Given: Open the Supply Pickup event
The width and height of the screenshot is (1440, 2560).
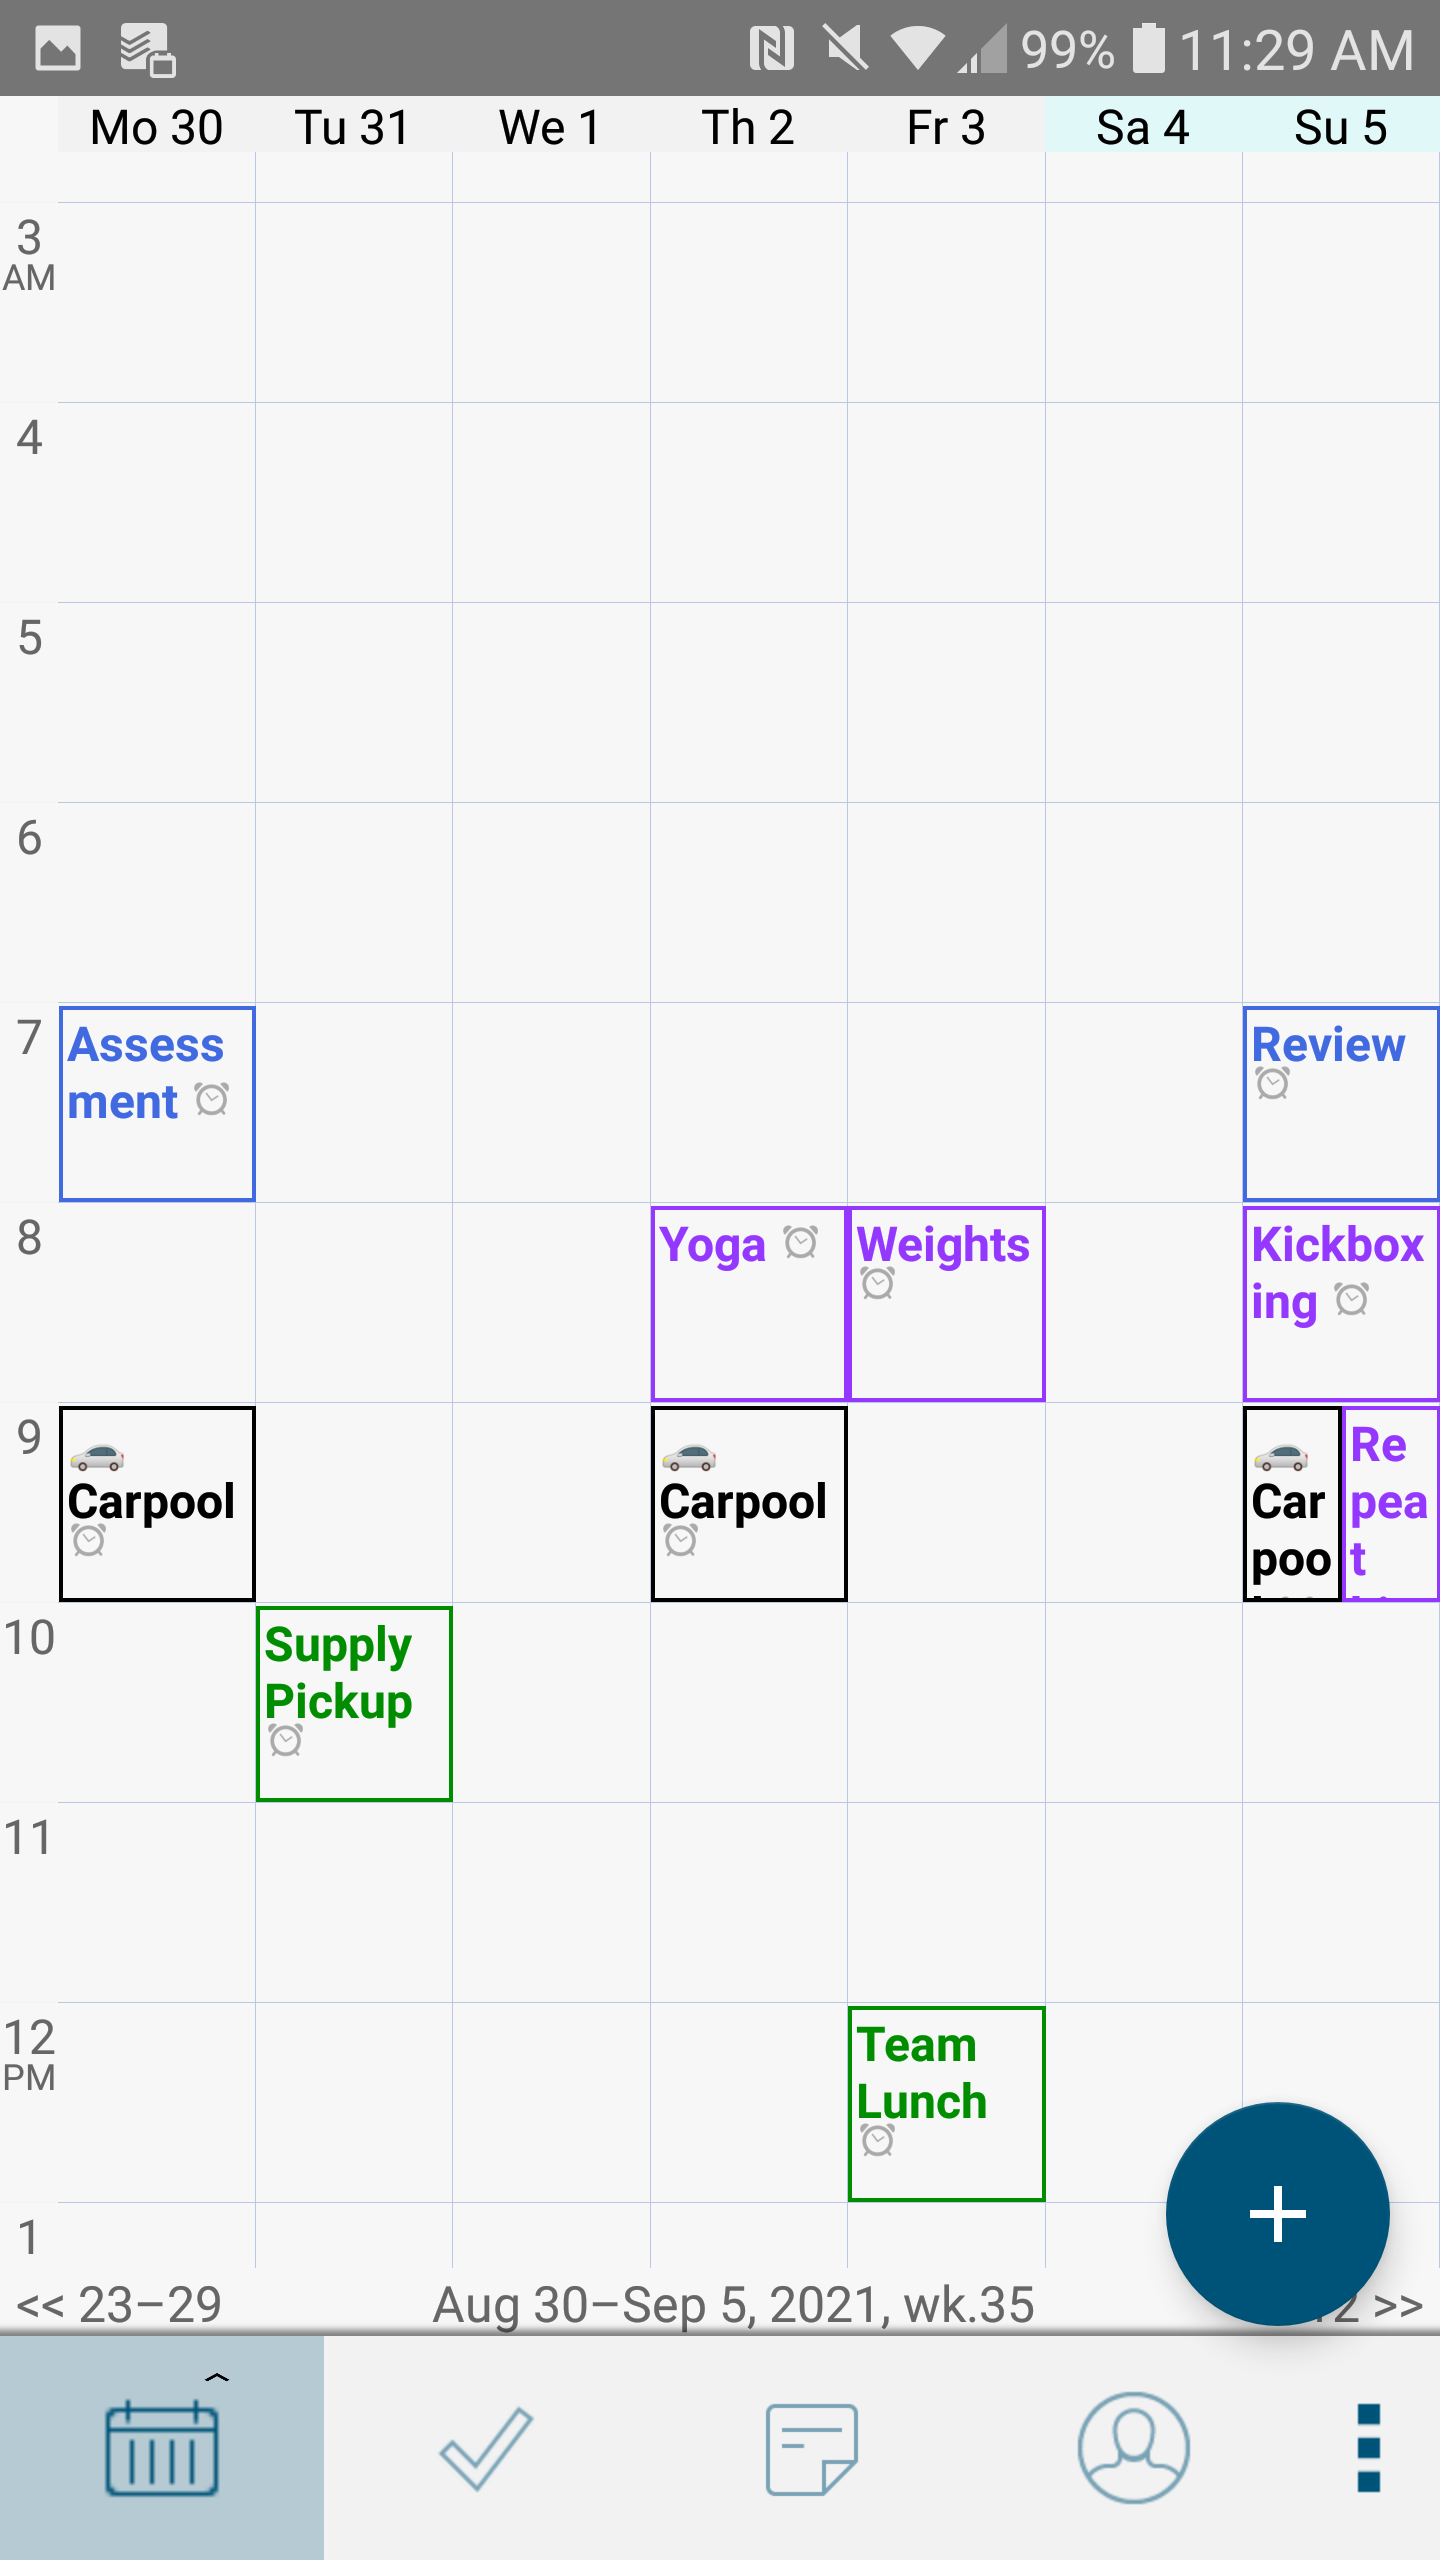Looking at the screenshot, I should click(354, 1703).
